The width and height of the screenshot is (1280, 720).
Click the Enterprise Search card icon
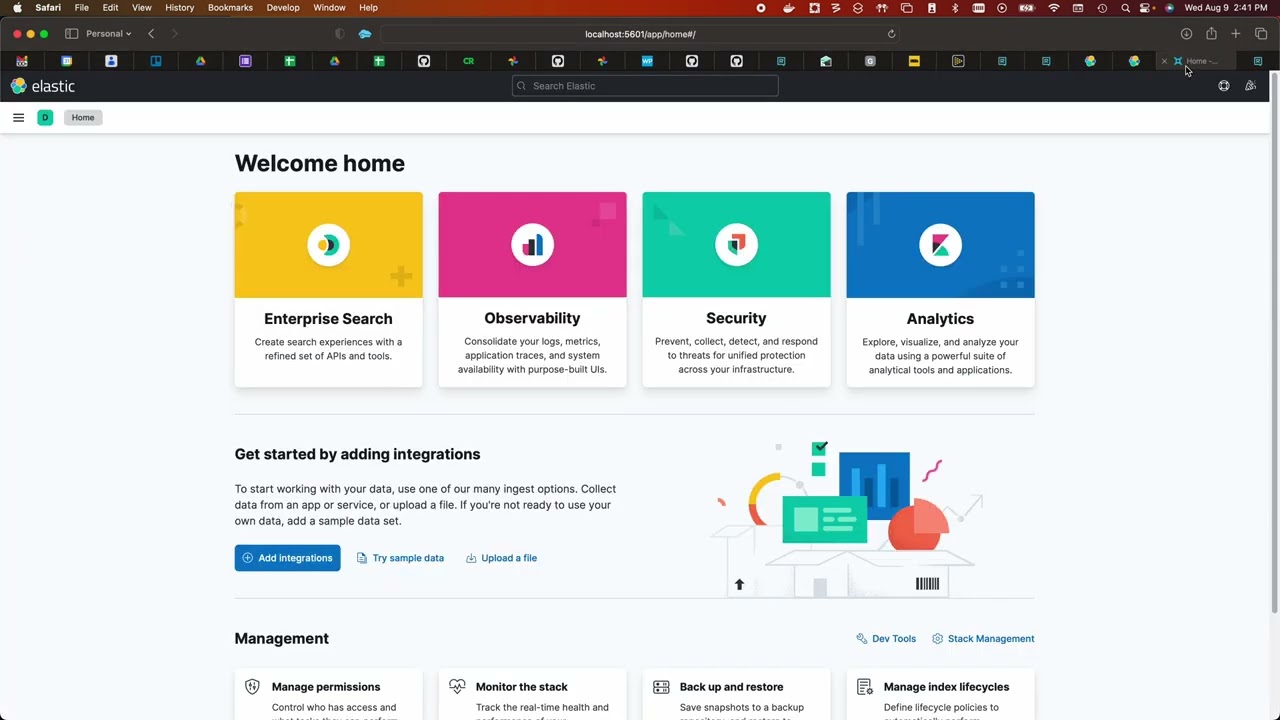click(328, 245)
